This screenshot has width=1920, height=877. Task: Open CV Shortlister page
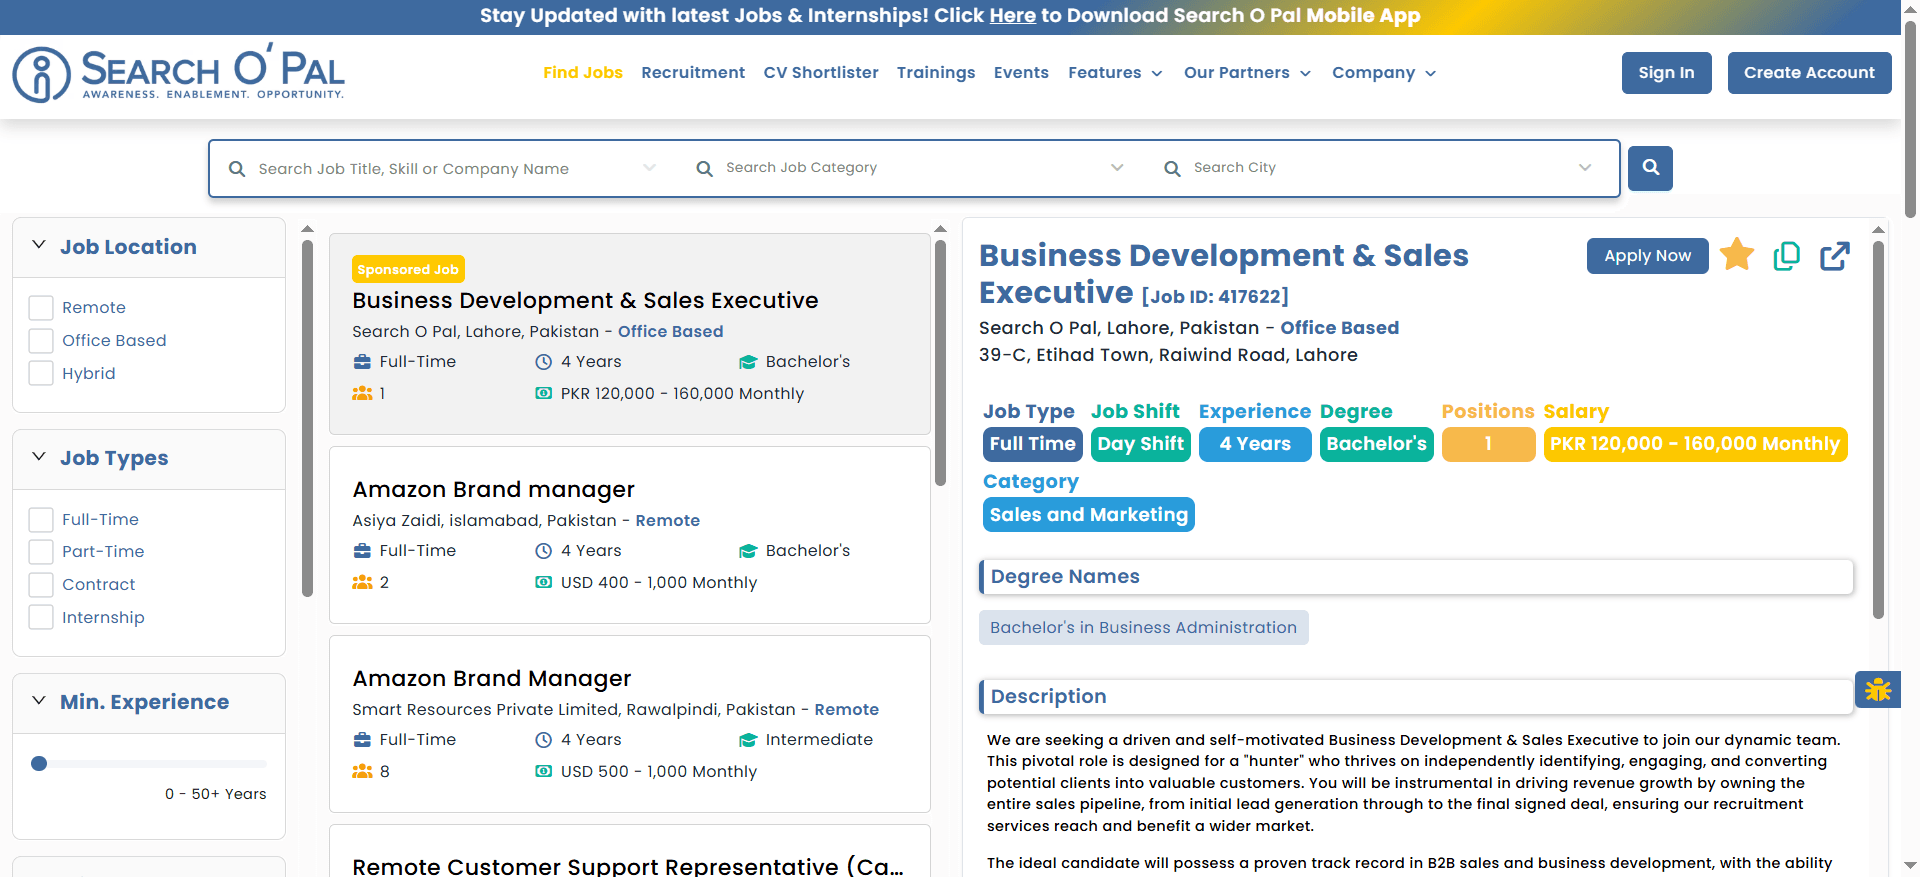click(821, 73)
